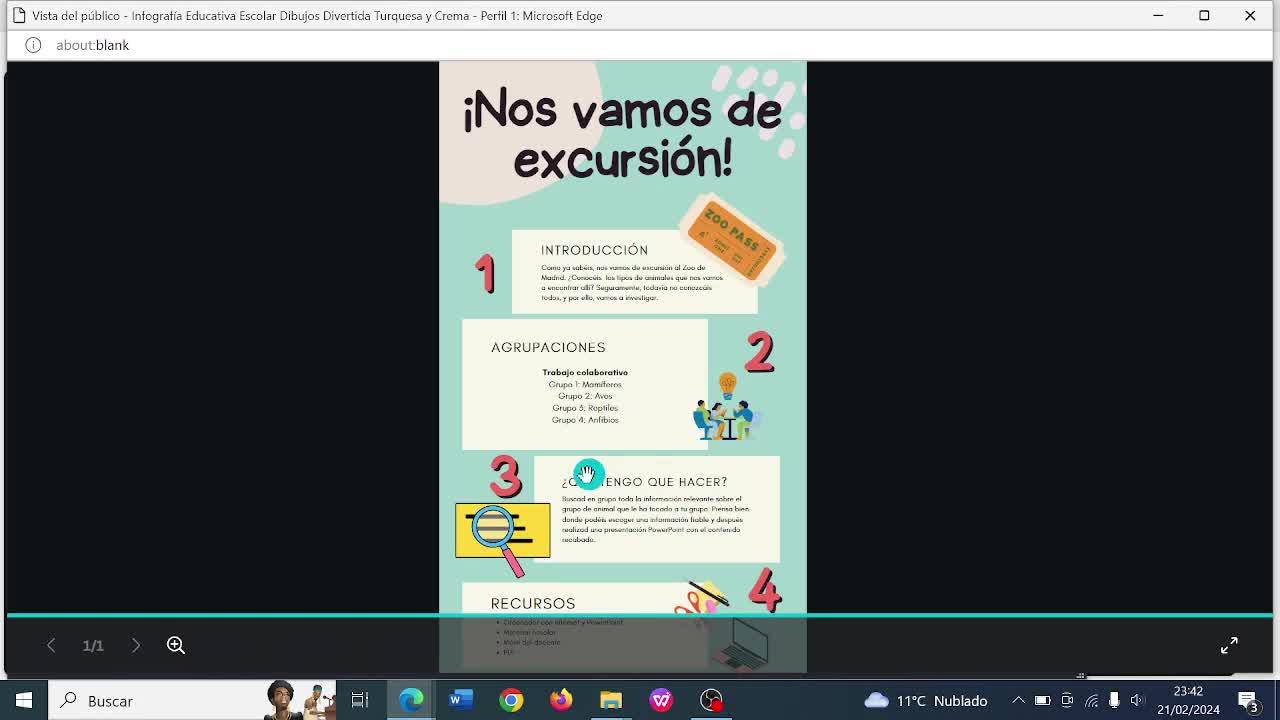
Task: Click the 1/1 page indicator
Action: pos(93,646)
